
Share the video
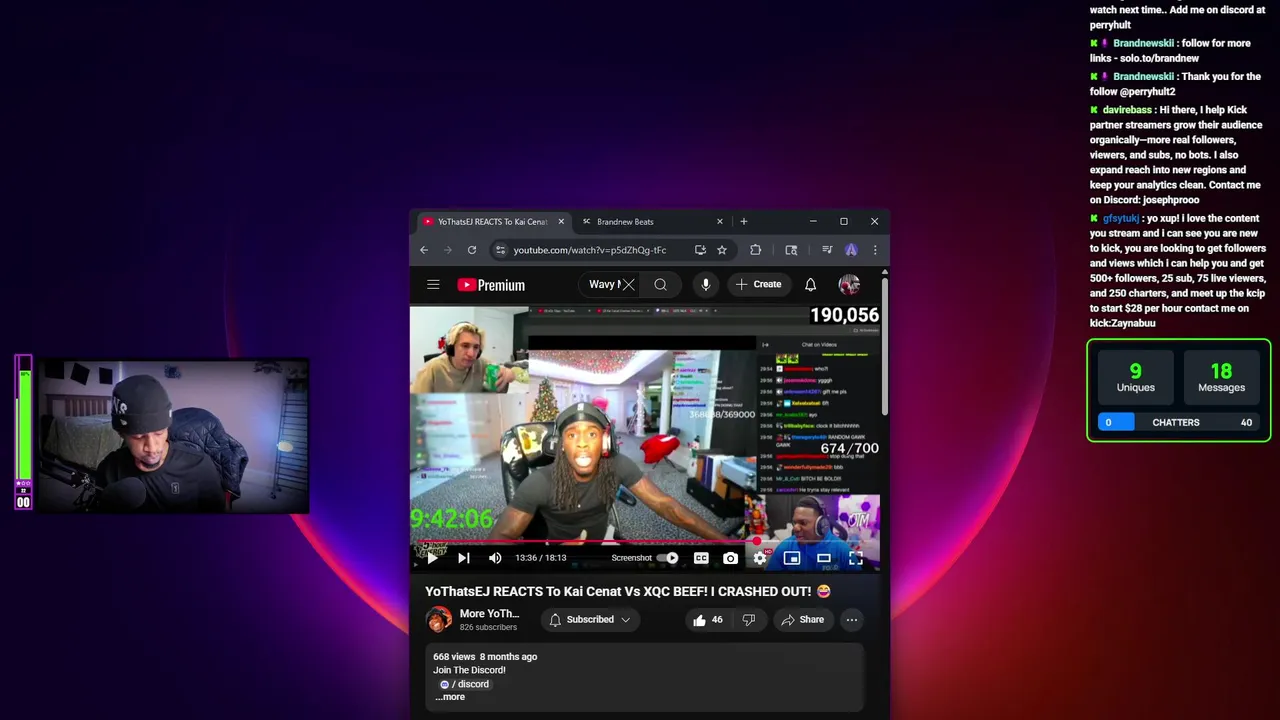803,620
